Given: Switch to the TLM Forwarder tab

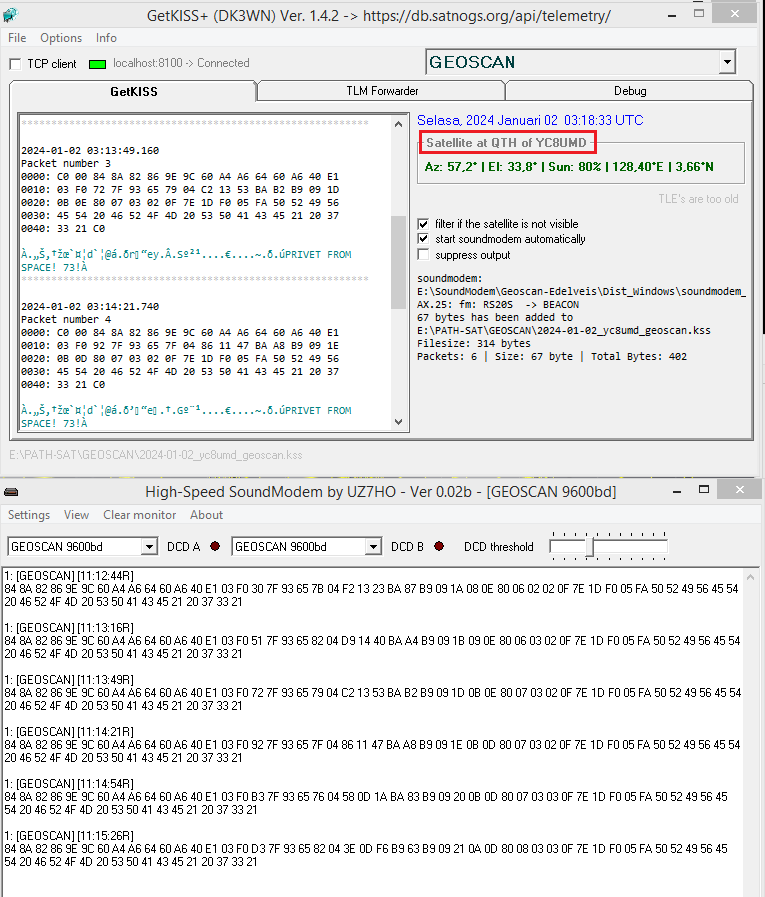Looking at the screenshot, I should click(x=382, y=91).
